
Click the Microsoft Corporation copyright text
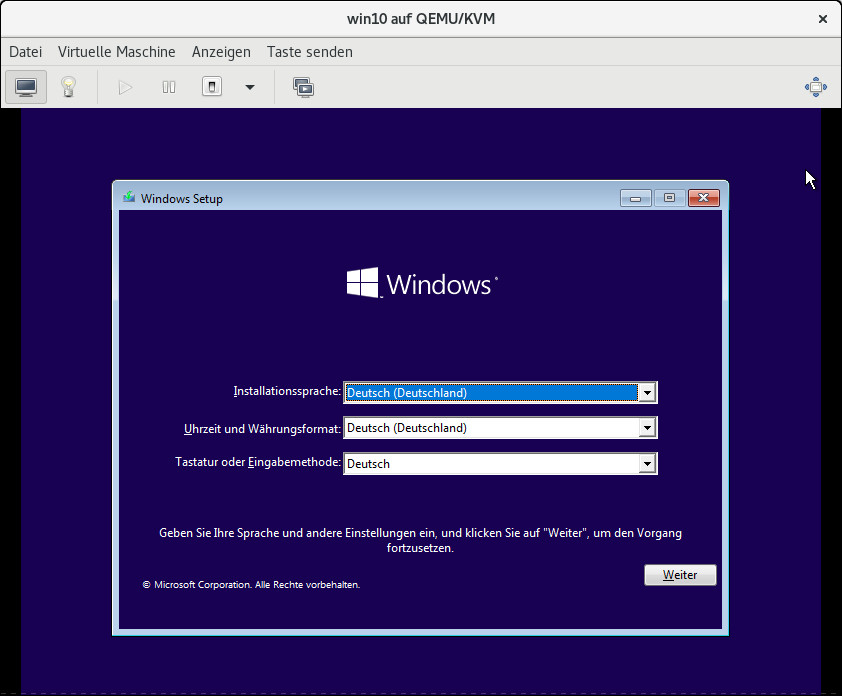[251, 585]
